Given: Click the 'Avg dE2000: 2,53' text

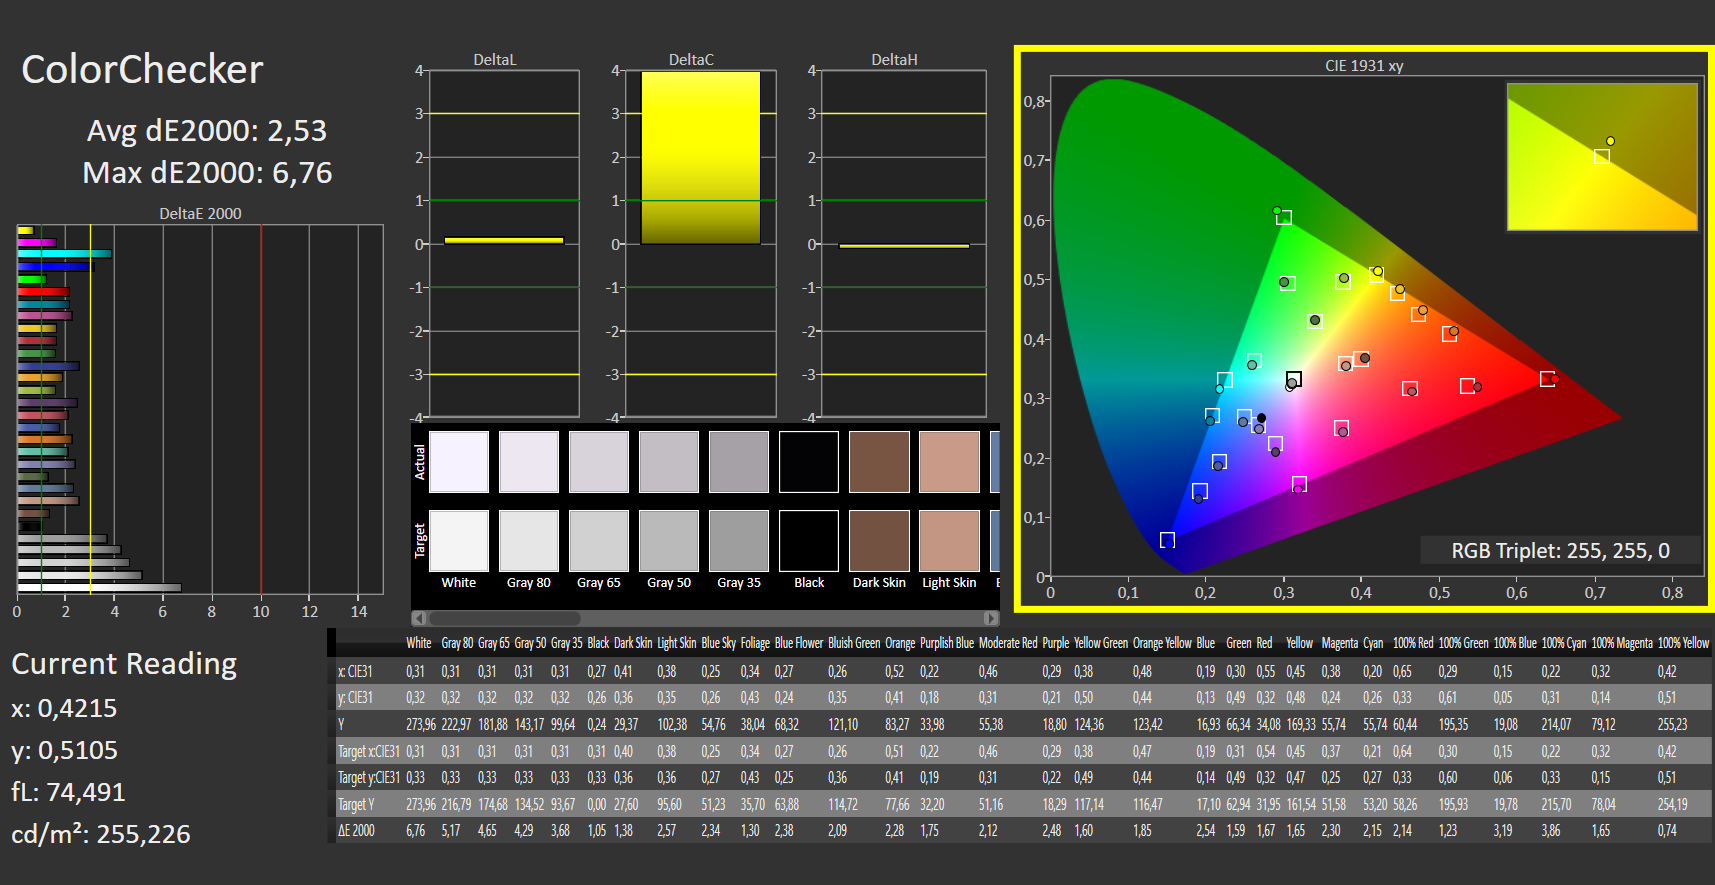Looking at the screenshot, I should coord(207,131).
